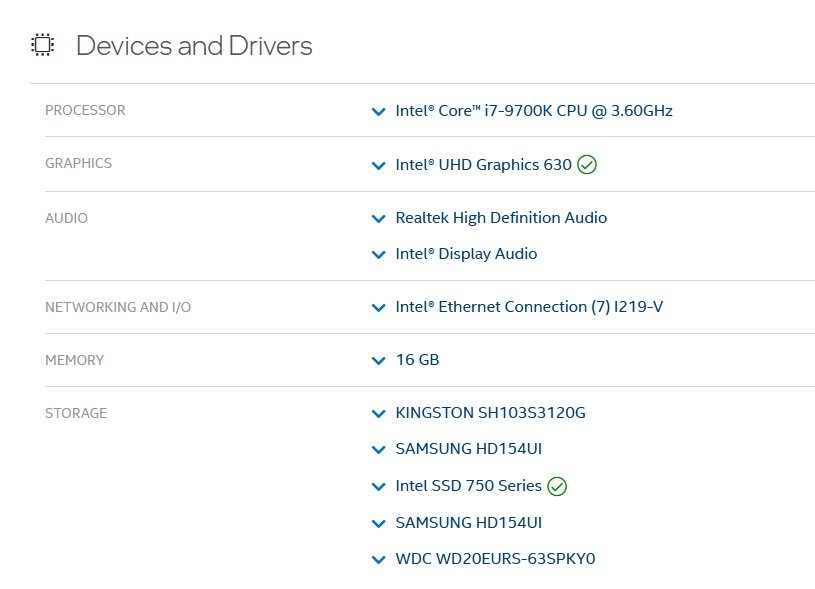The image size is (815, 589).
Task: Expand the 16 GB memory chevron
Action: (379, 361)
